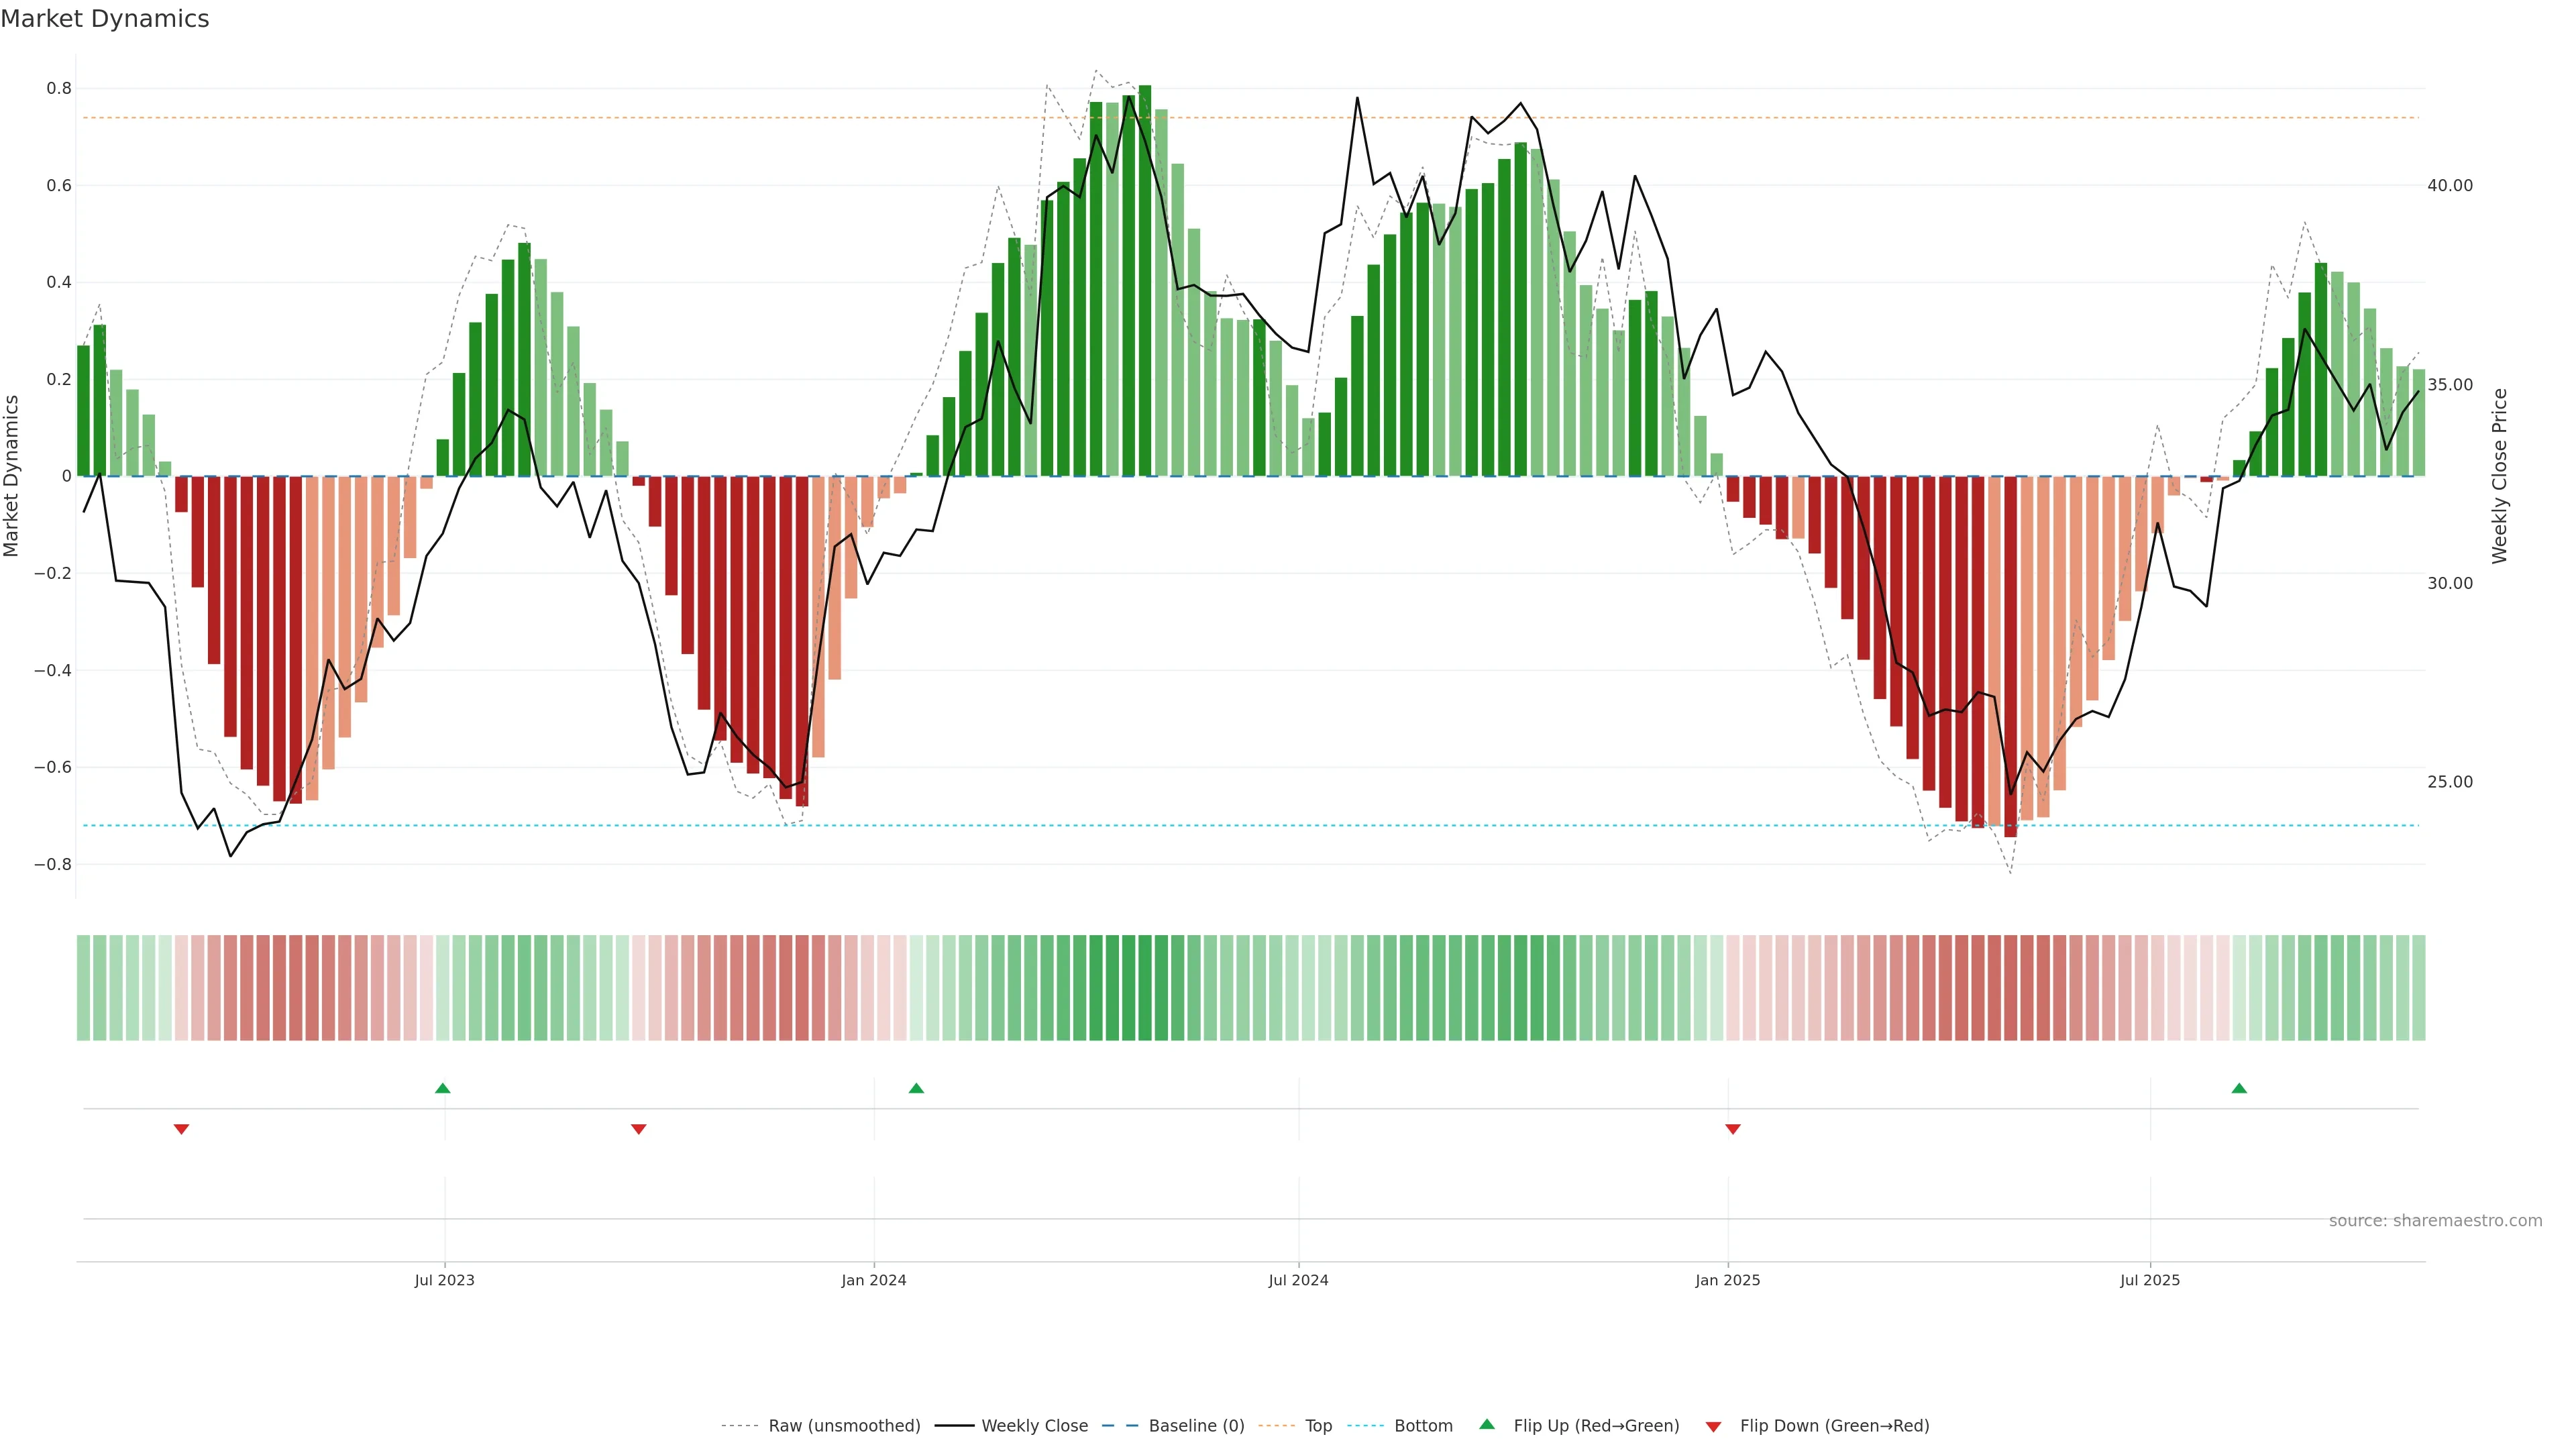Click the source: sharemaestro.com text

2435,1220
